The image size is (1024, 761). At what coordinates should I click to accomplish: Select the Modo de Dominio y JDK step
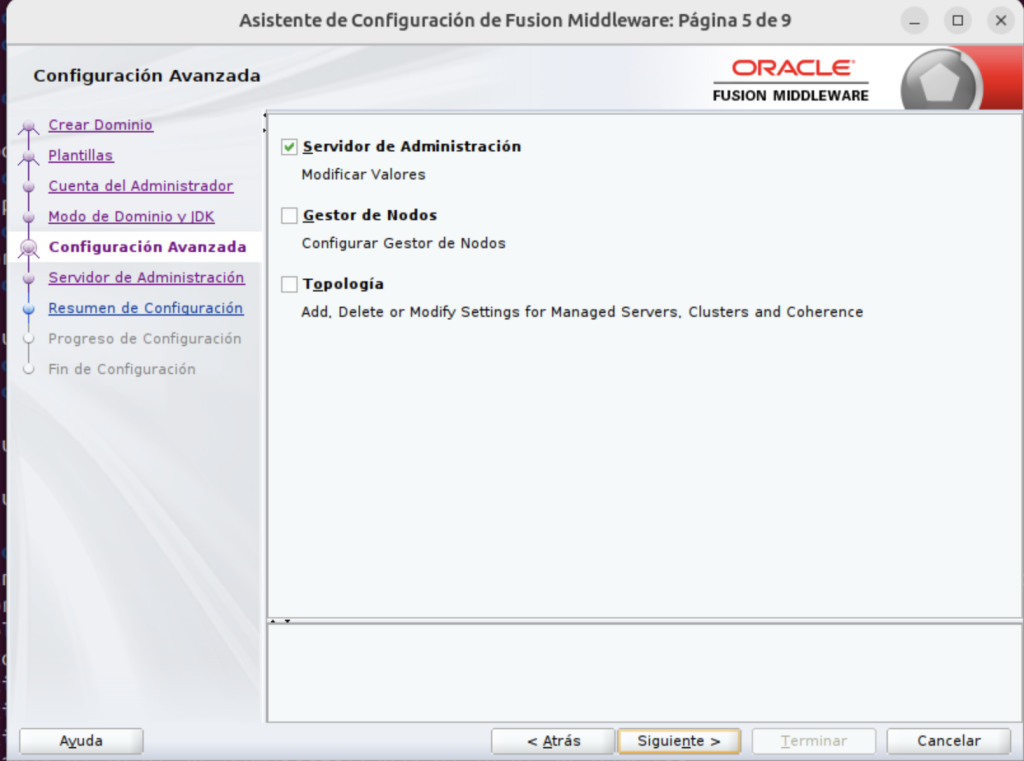tap(130, 216)
